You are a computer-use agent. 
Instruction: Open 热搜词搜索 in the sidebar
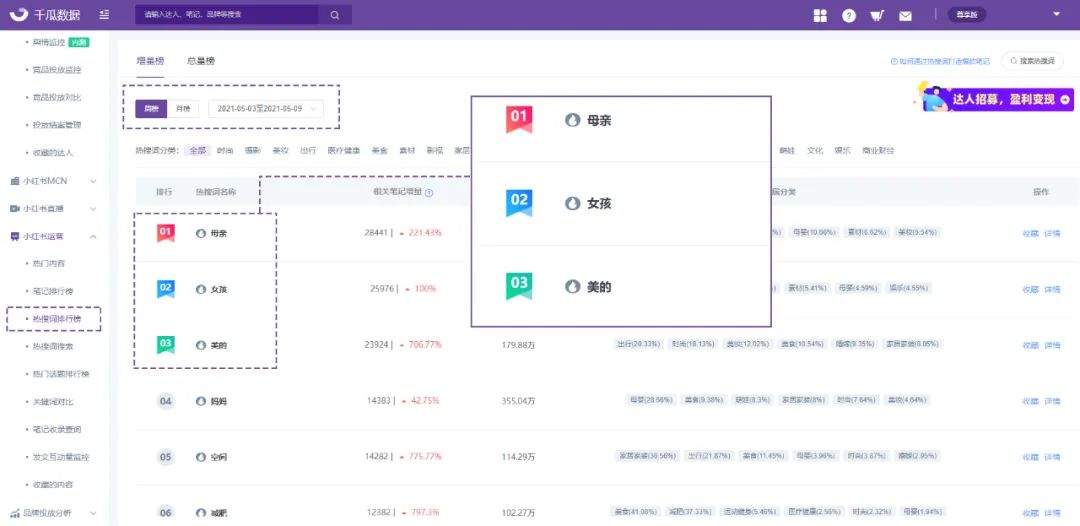pos(52,346)
